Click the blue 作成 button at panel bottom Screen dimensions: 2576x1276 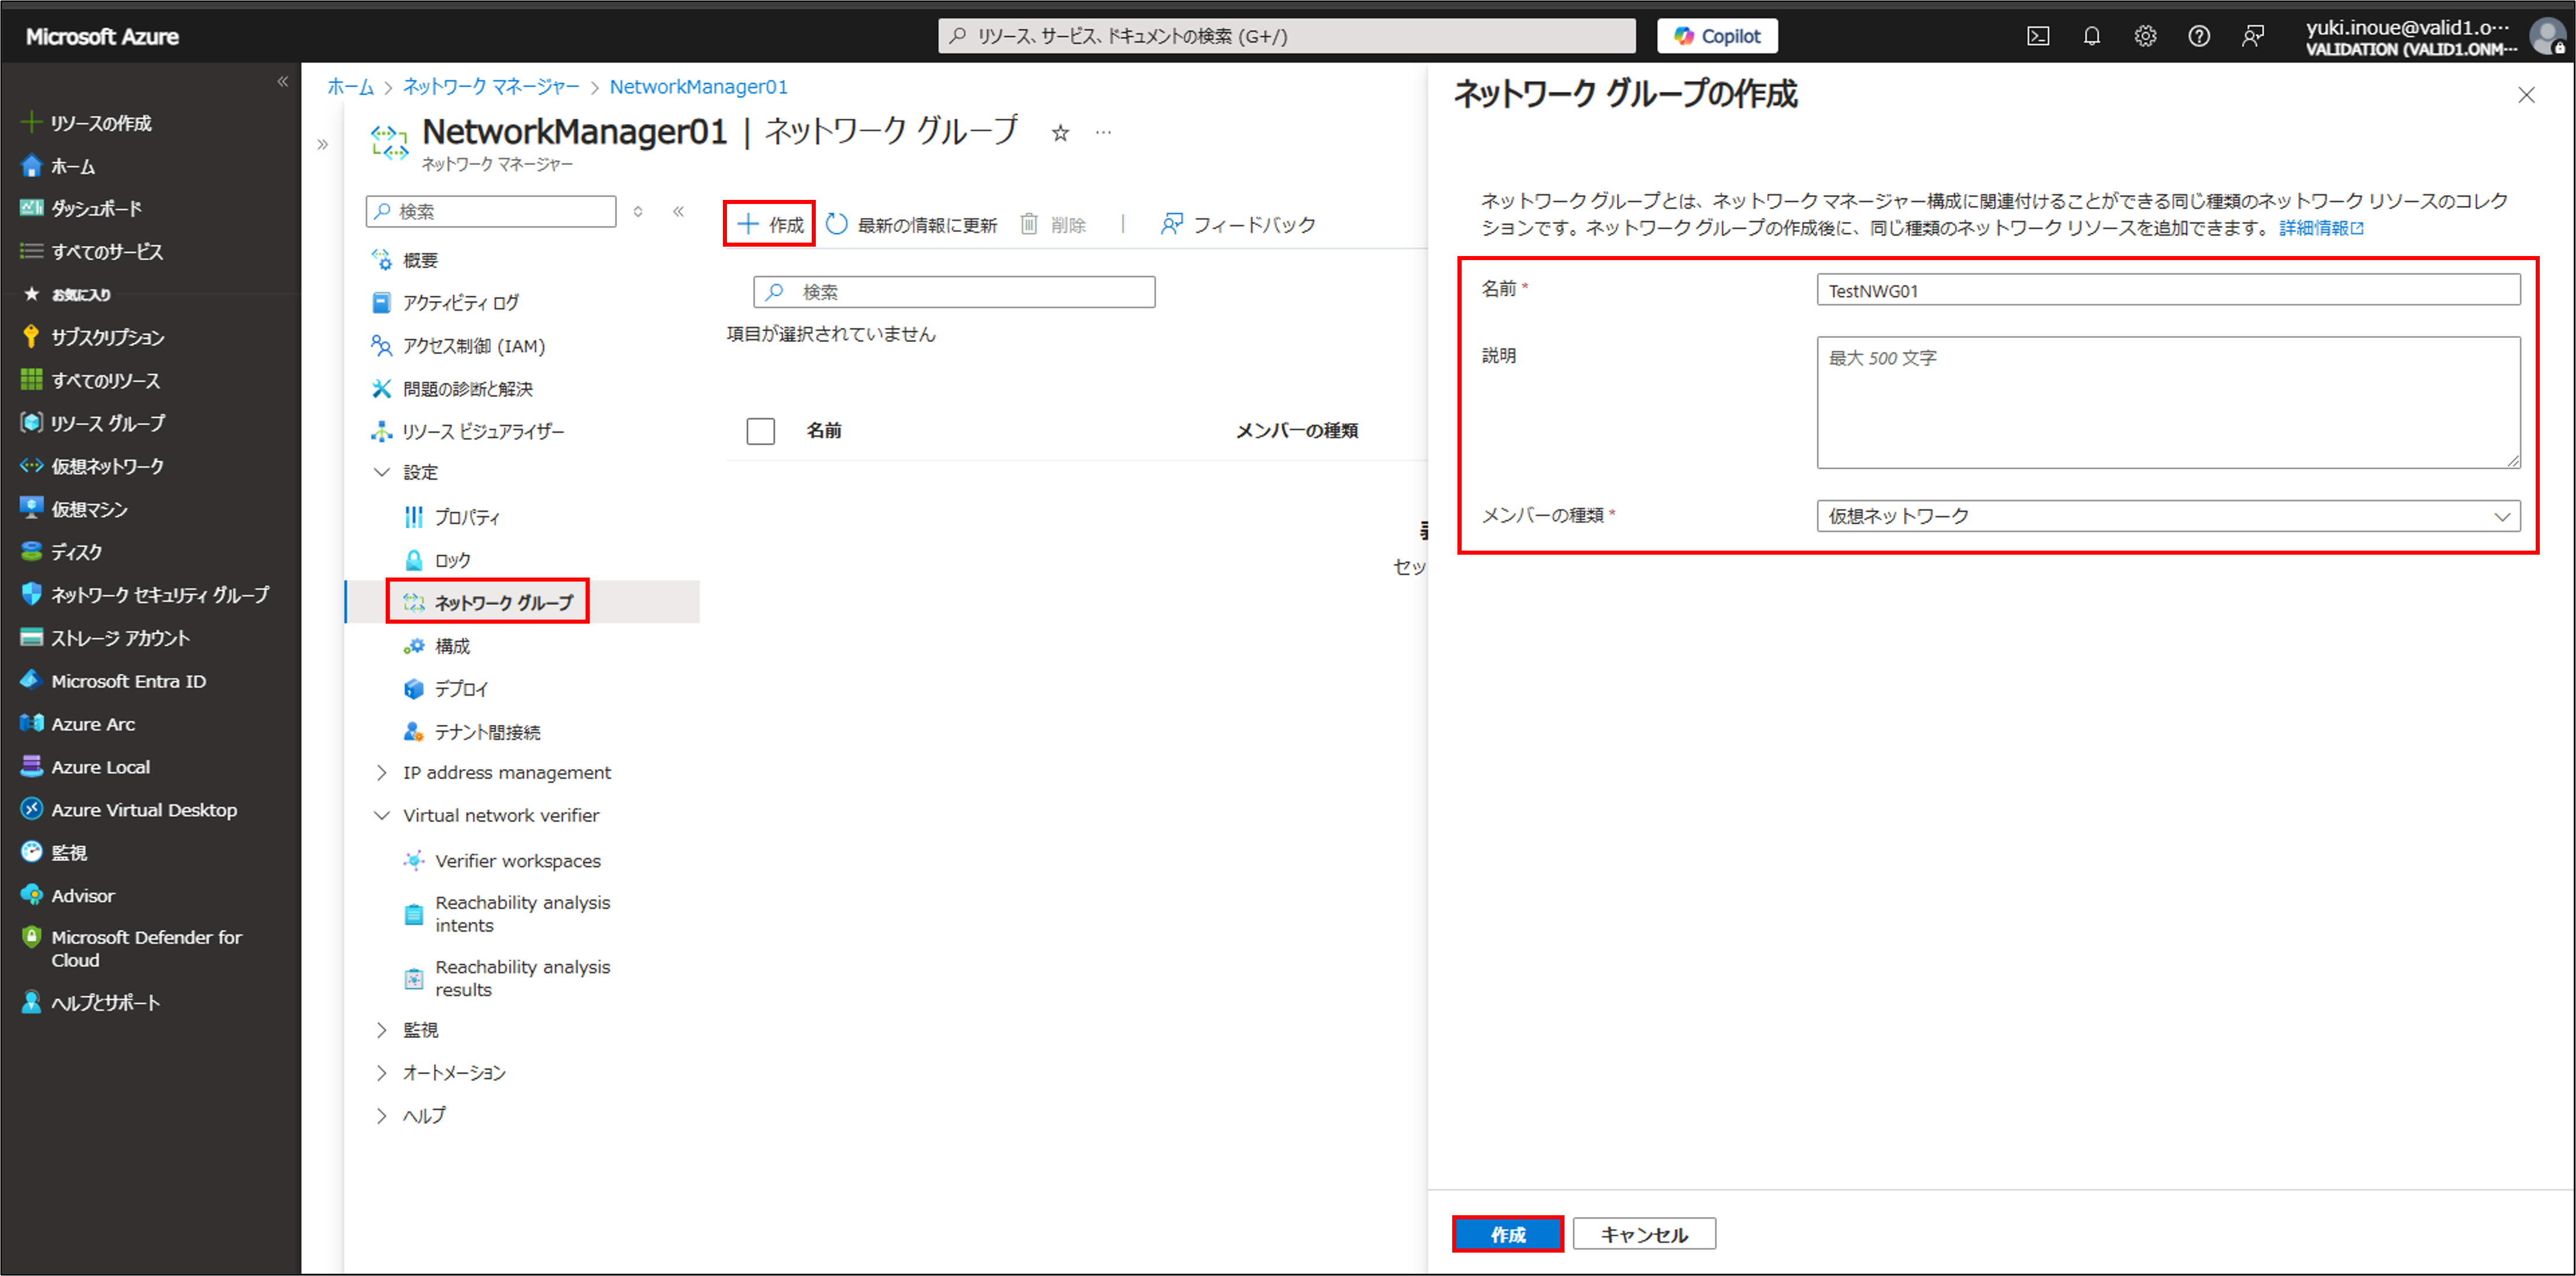pyautogui.click(x=1507, y=1234)
